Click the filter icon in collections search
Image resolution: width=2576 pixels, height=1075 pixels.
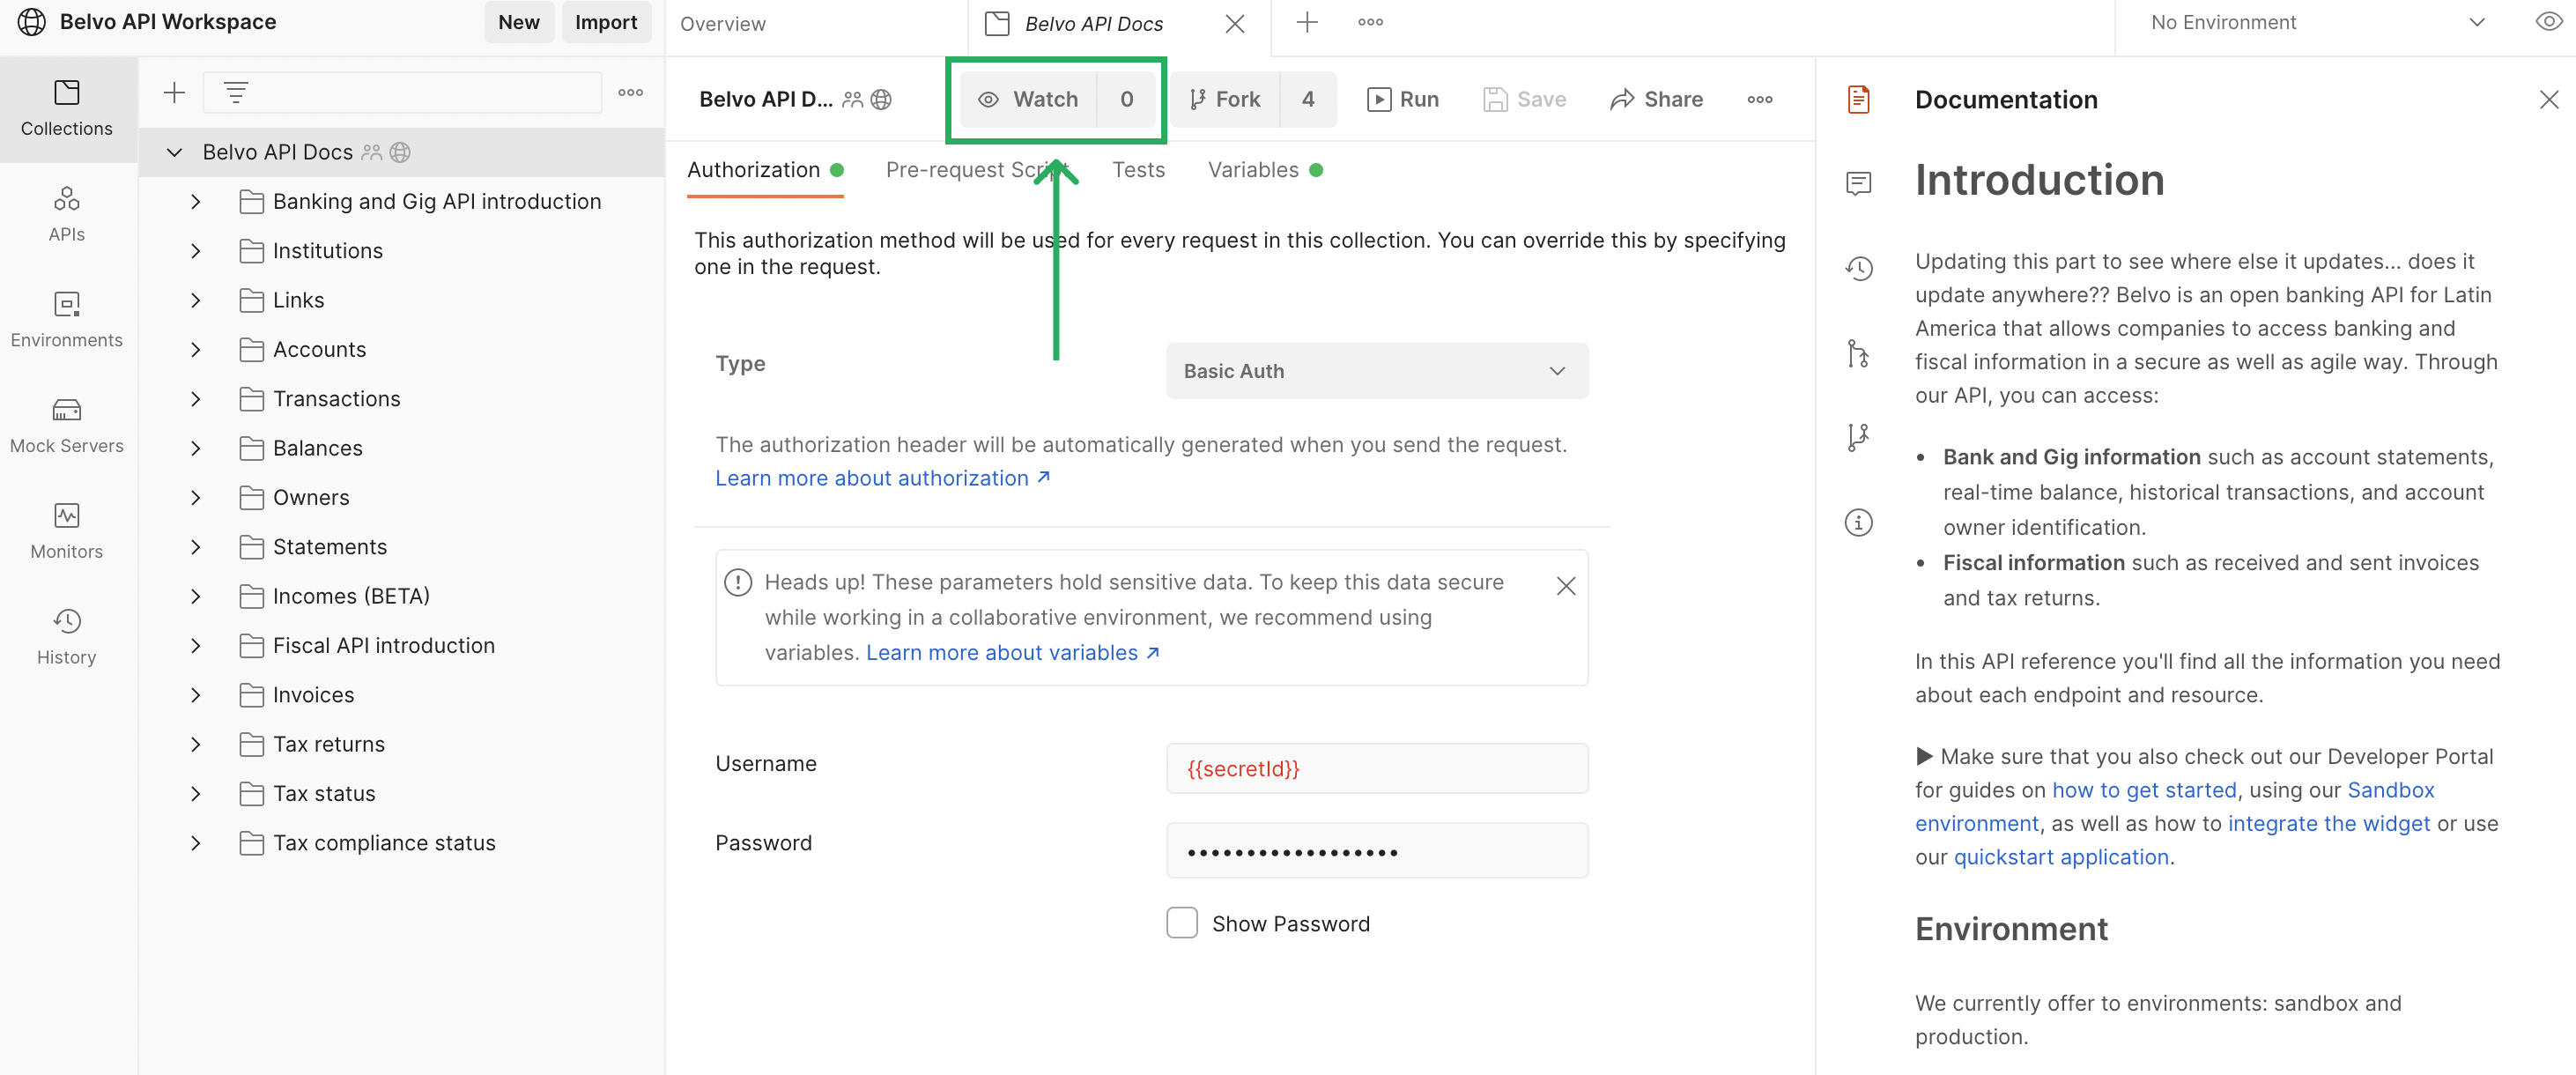[236, 93]
